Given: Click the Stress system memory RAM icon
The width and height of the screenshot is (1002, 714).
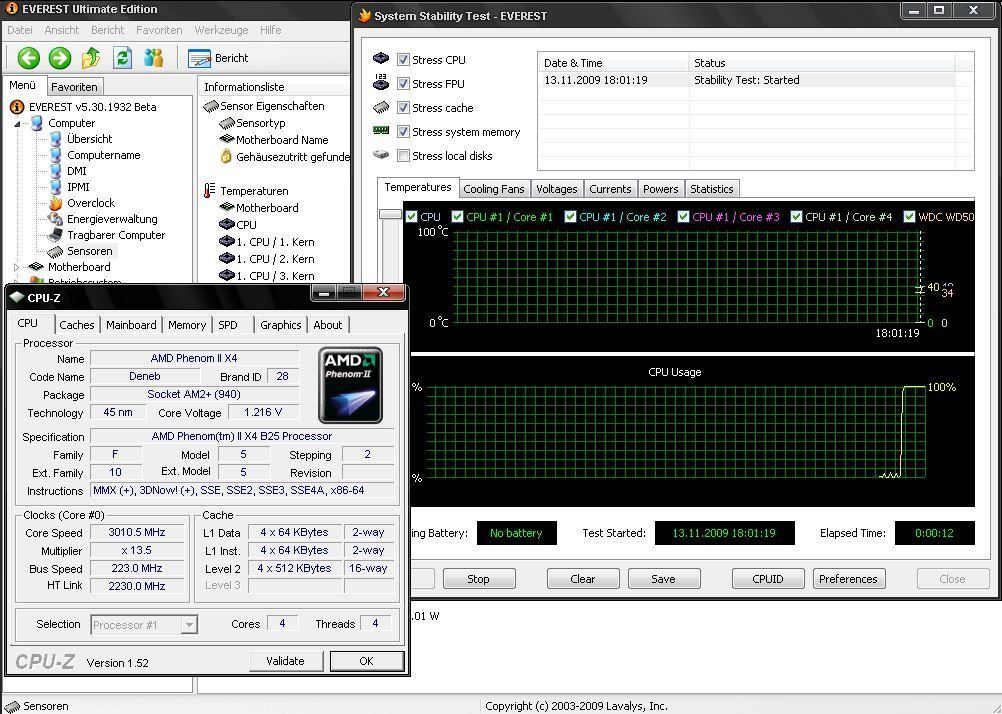Looking at the screenshot, I should click(x=381, y=130).
